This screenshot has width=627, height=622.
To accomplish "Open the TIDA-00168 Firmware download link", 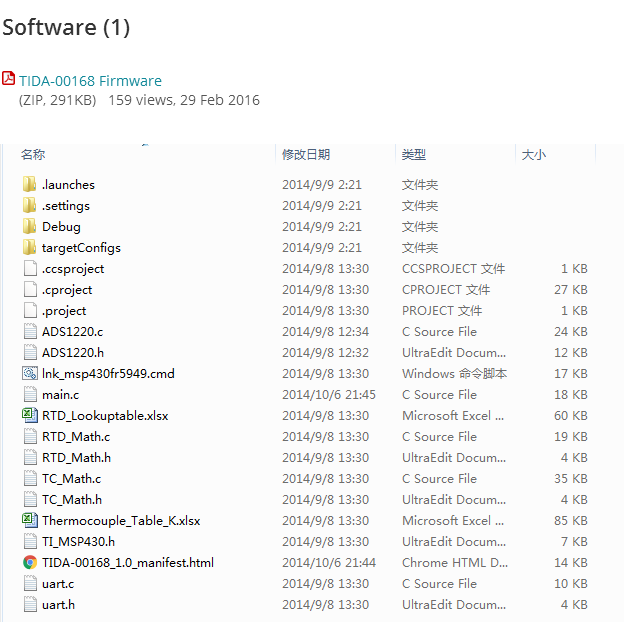I will coord(90,81).
